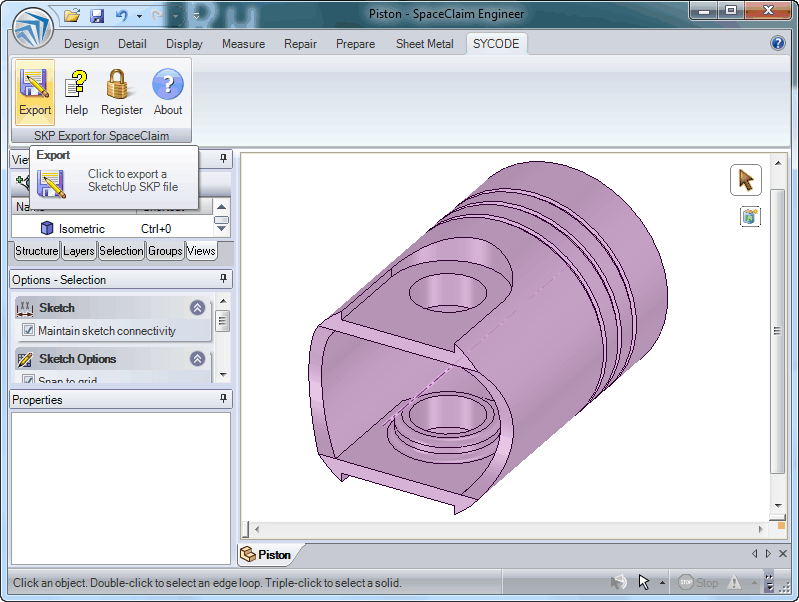Image resolution: width=799 pixels, height=602 pixels.
Task: Open the Repair ribbon tab
Action: 300,44
